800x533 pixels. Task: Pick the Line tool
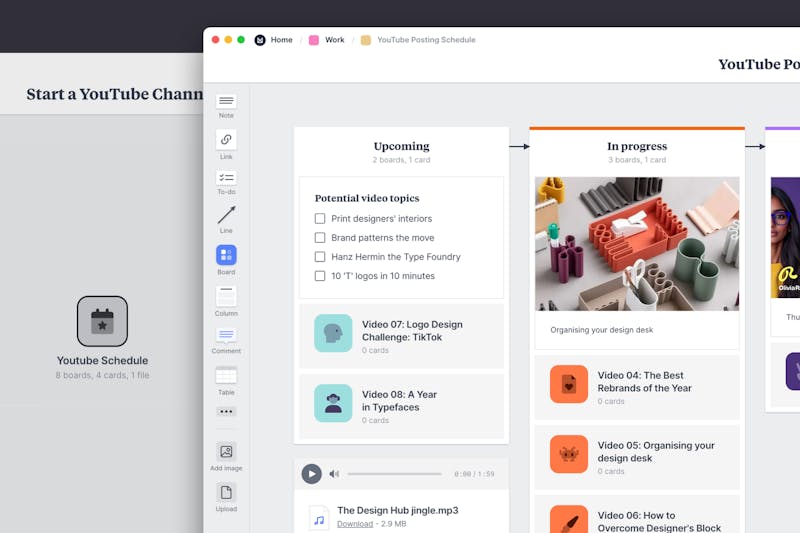[x=226, y=216]
